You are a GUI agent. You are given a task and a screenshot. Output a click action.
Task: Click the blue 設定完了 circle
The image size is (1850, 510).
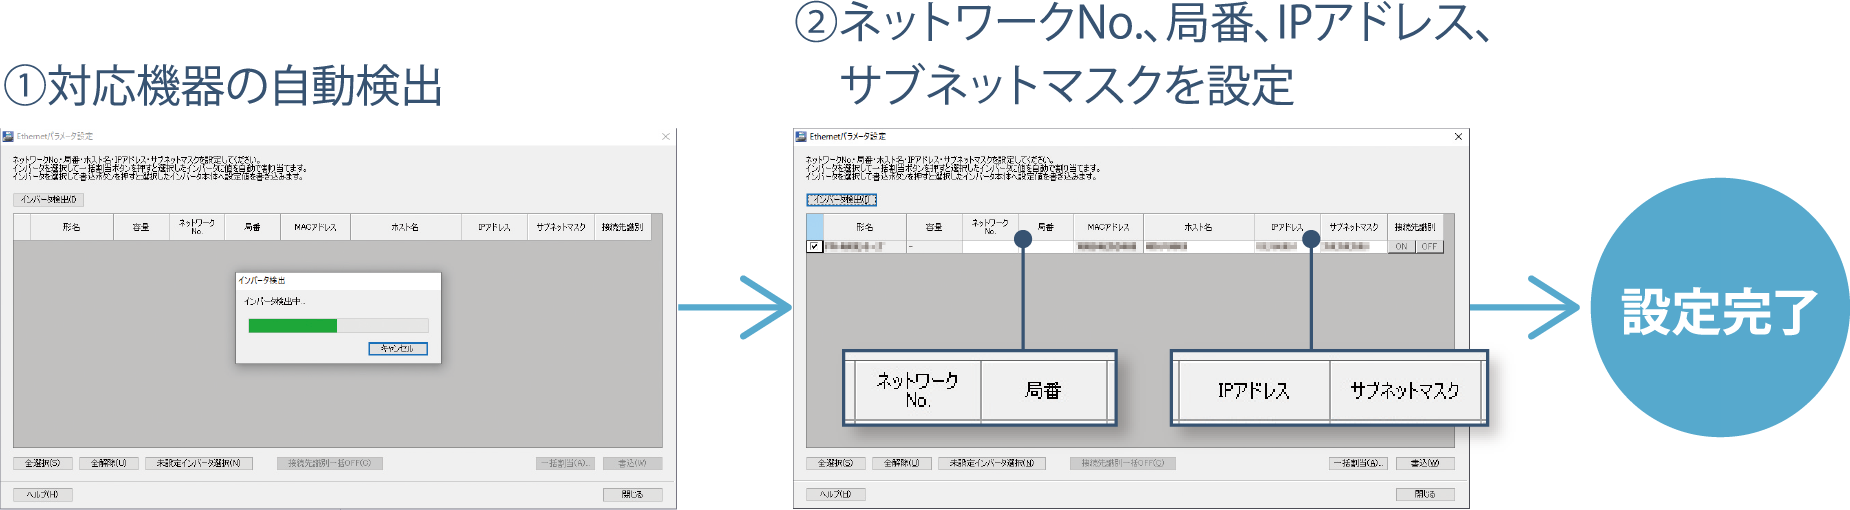(1719, 308)
